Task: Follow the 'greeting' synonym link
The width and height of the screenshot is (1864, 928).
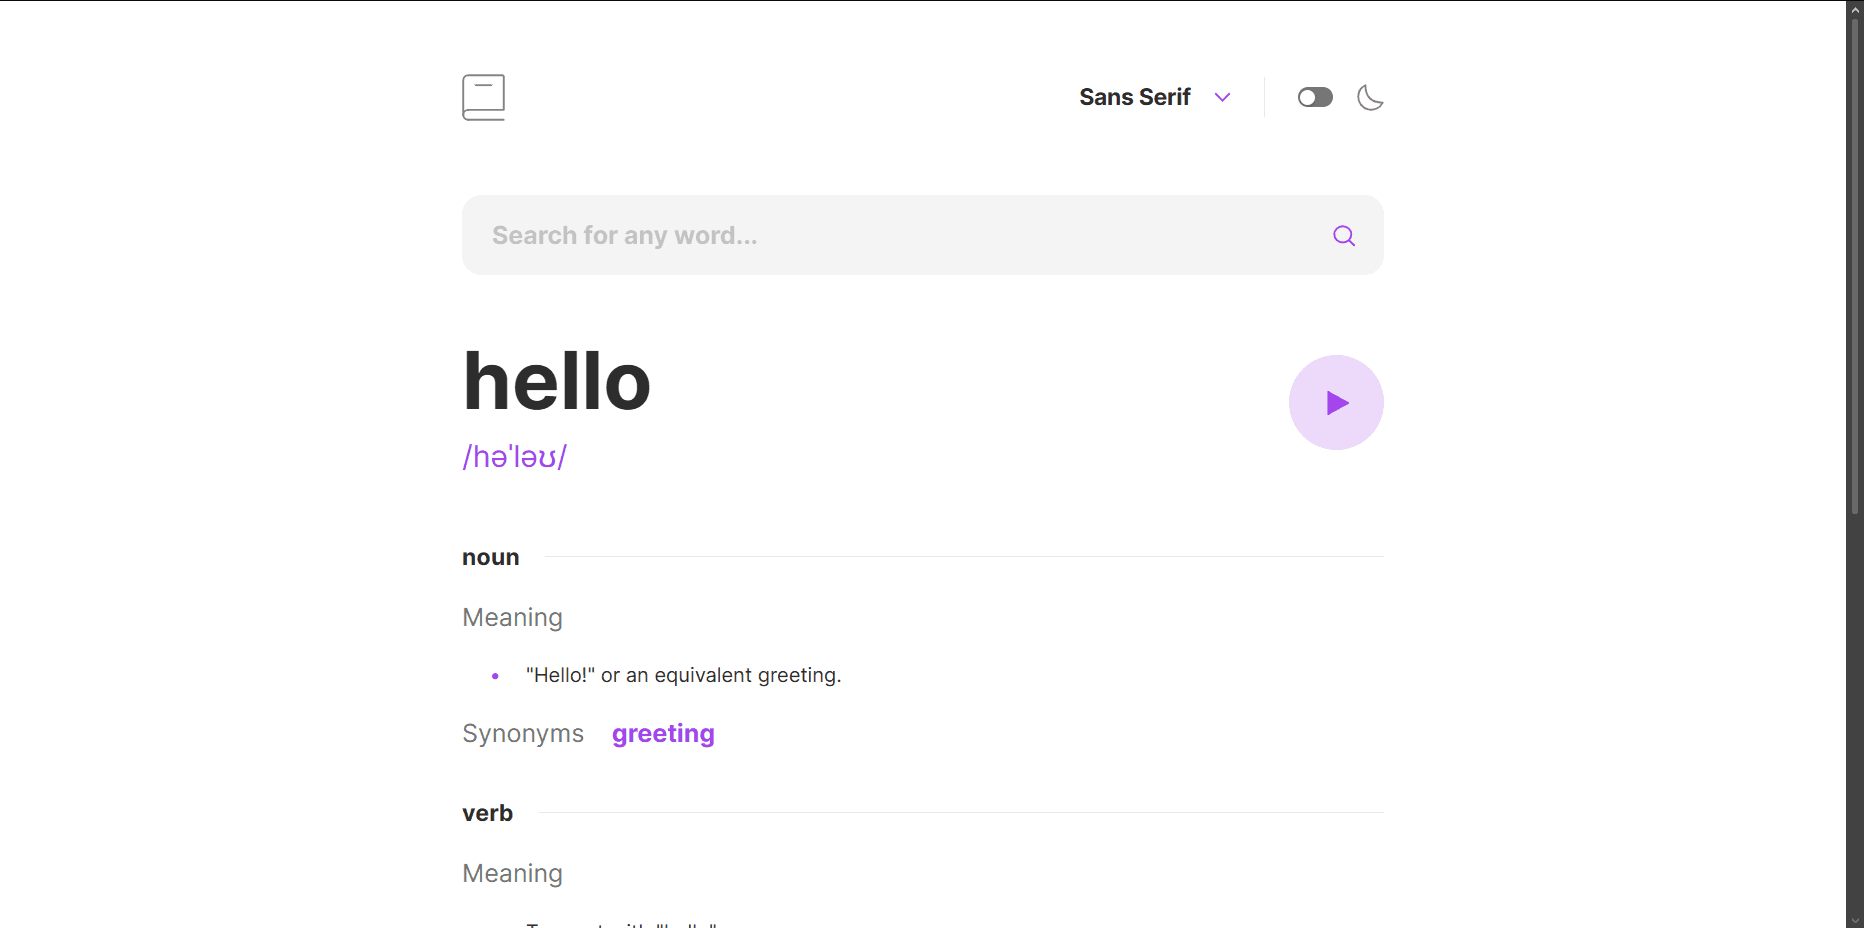Action: coord(663,734)
